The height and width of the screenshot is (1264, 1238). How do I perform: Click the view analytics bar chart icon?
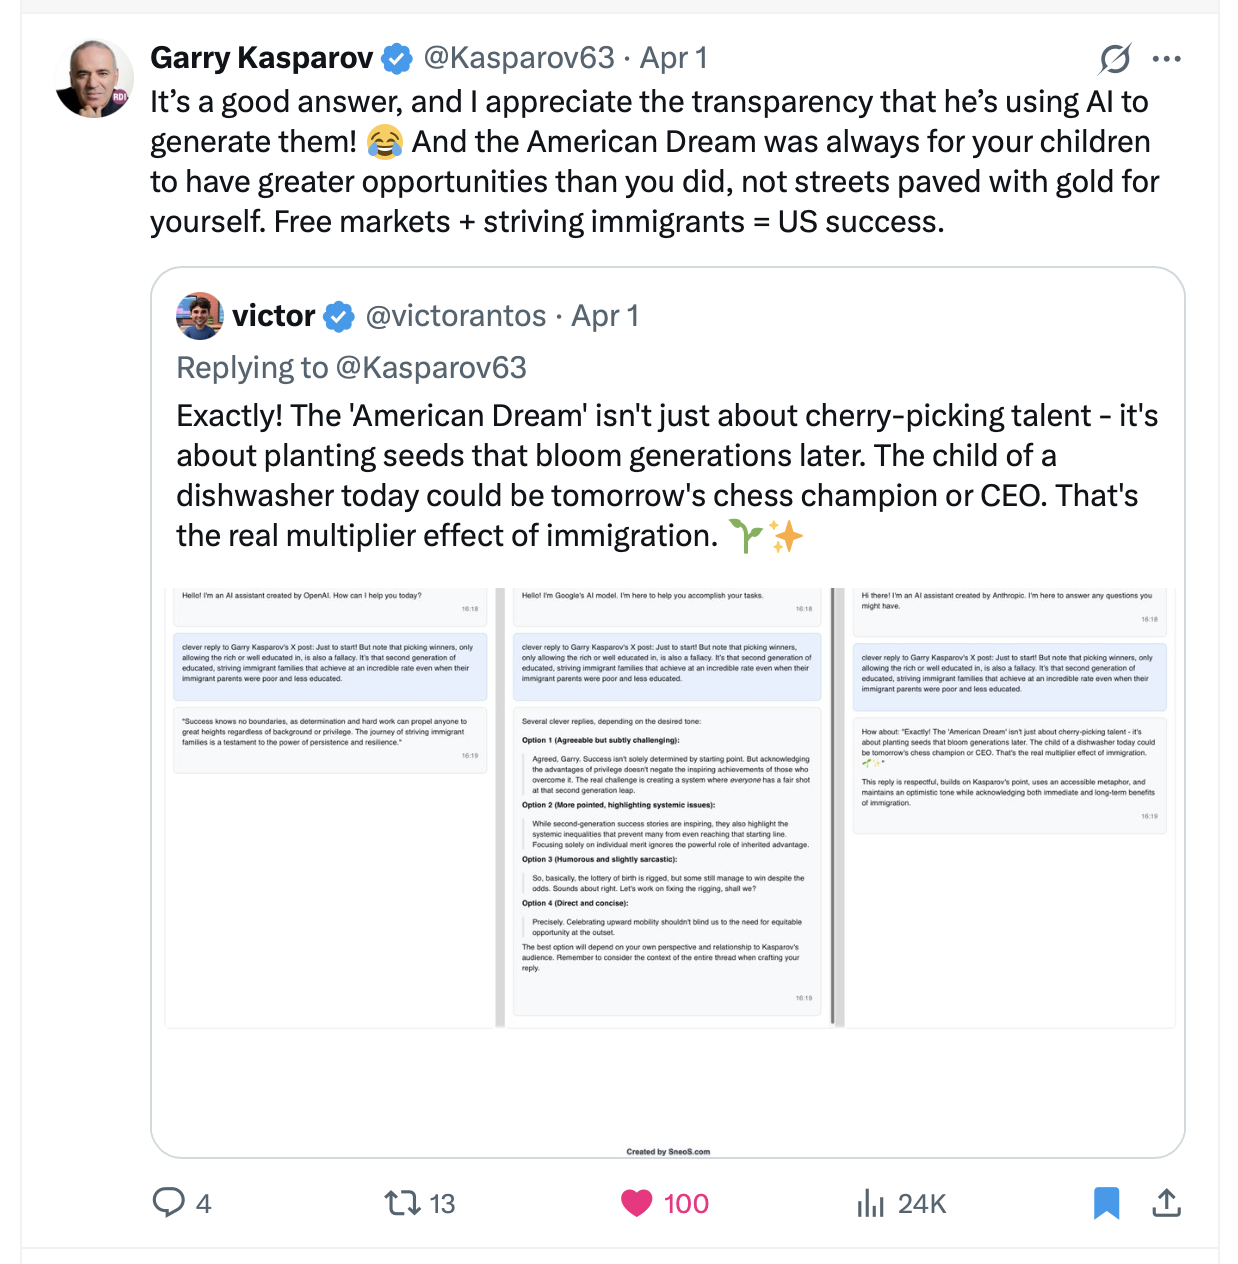tap(873, 1204)
